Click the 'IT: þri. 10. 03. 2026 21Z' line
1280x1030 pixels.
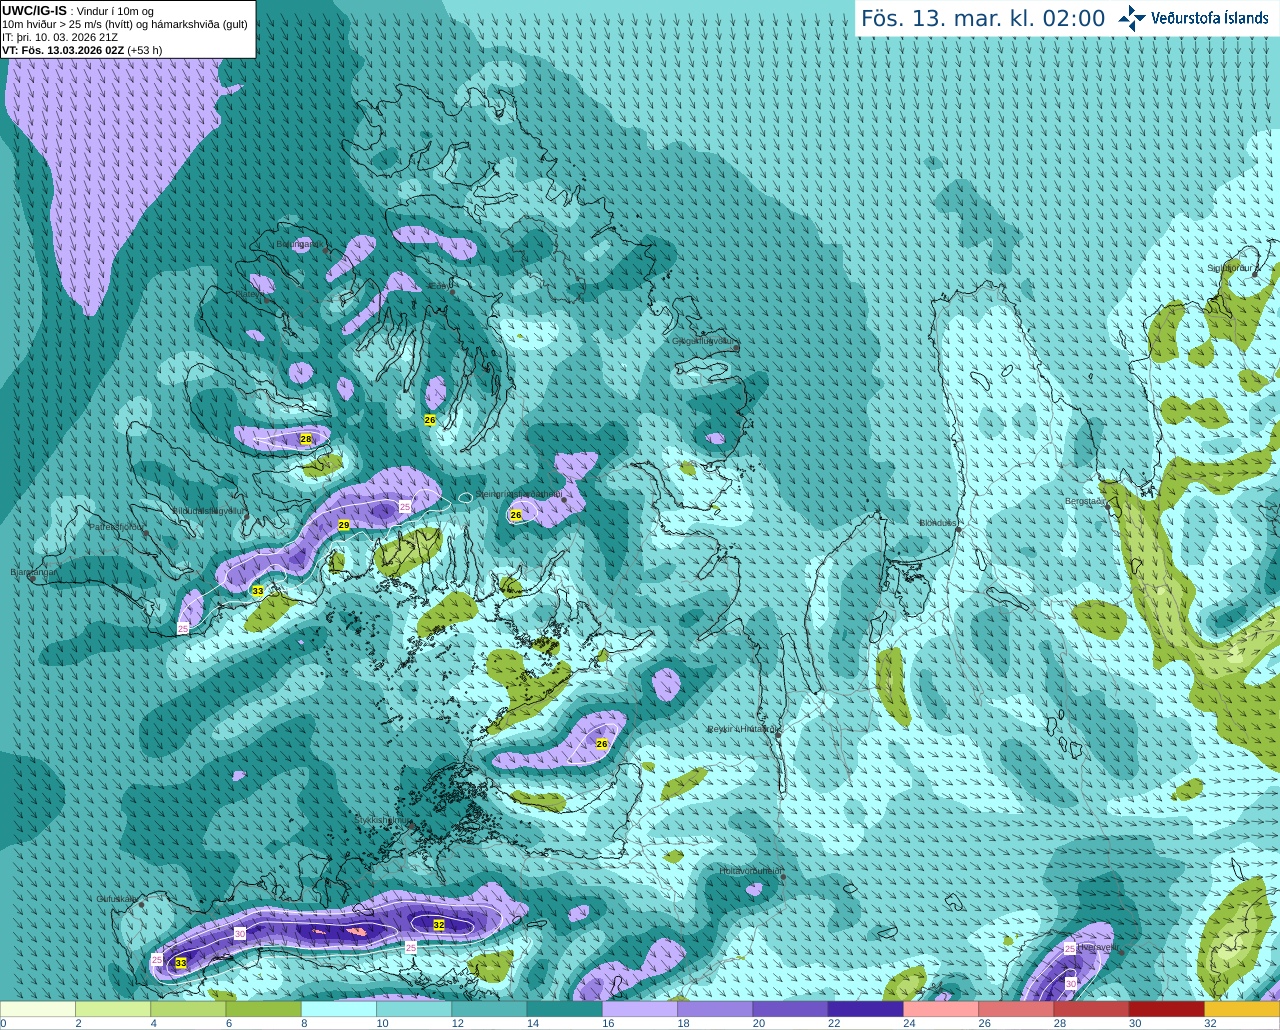[x=60, y=37]
